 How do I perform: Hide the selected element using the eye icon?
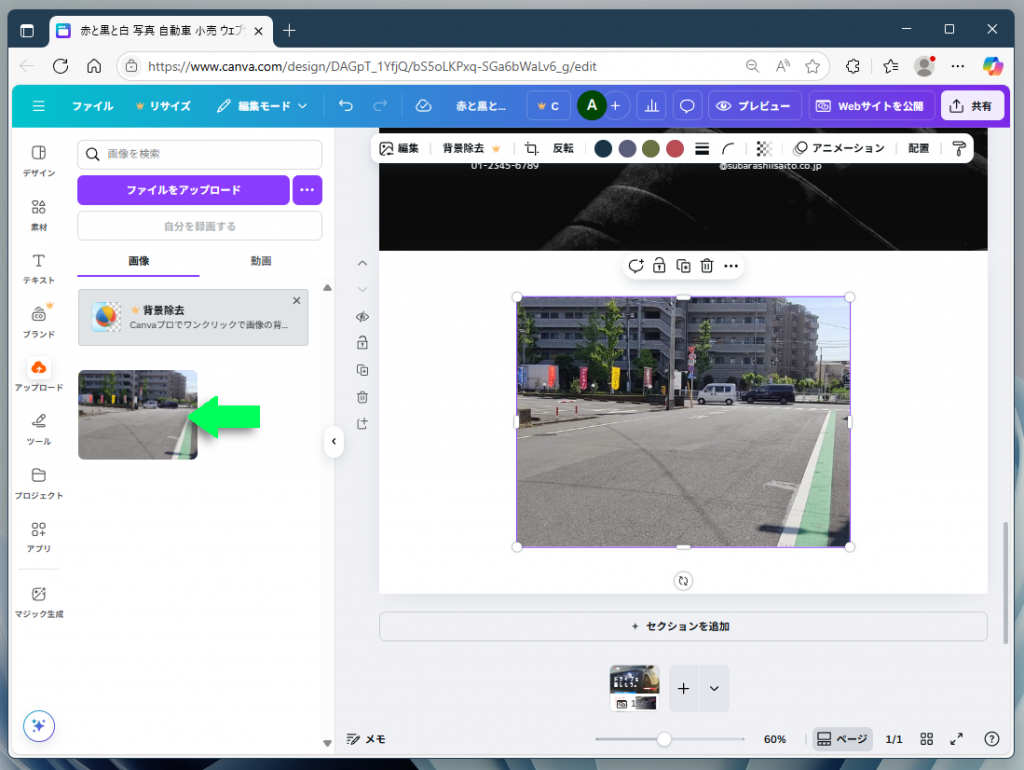362,317
